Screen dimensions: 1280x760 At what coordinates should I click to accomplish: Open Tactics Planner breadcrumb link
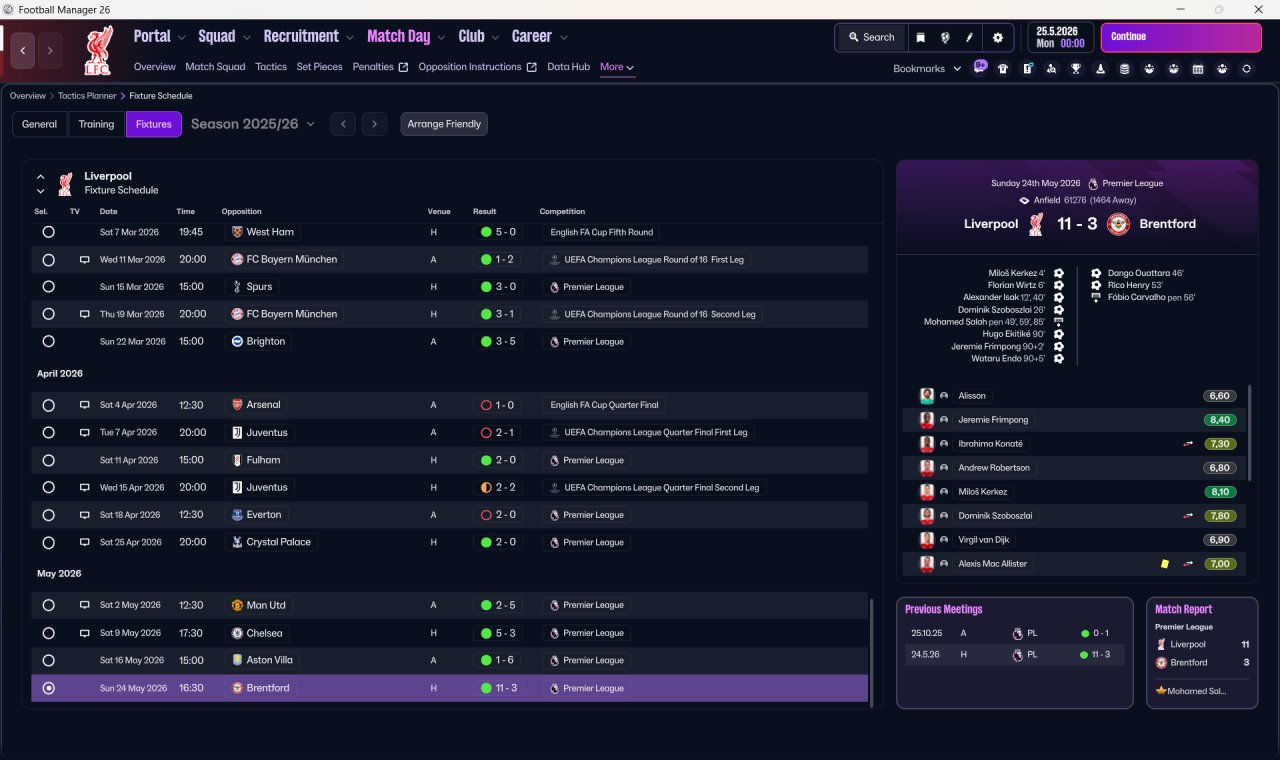click(x=87, y=96)
